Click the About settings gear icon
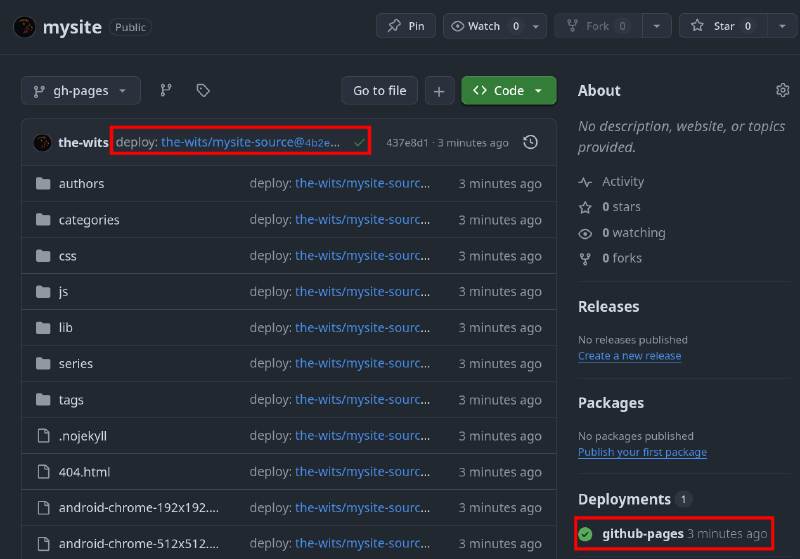Screen dimensions: 800x559 point(782,90)
